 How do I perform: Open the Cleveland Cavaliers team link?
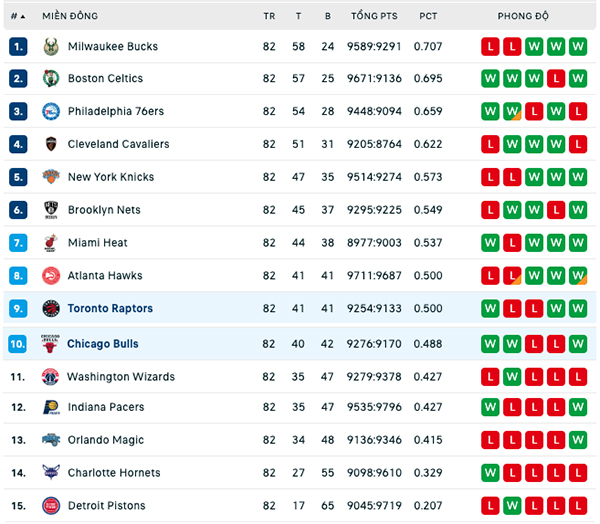(x=119, y=144)
